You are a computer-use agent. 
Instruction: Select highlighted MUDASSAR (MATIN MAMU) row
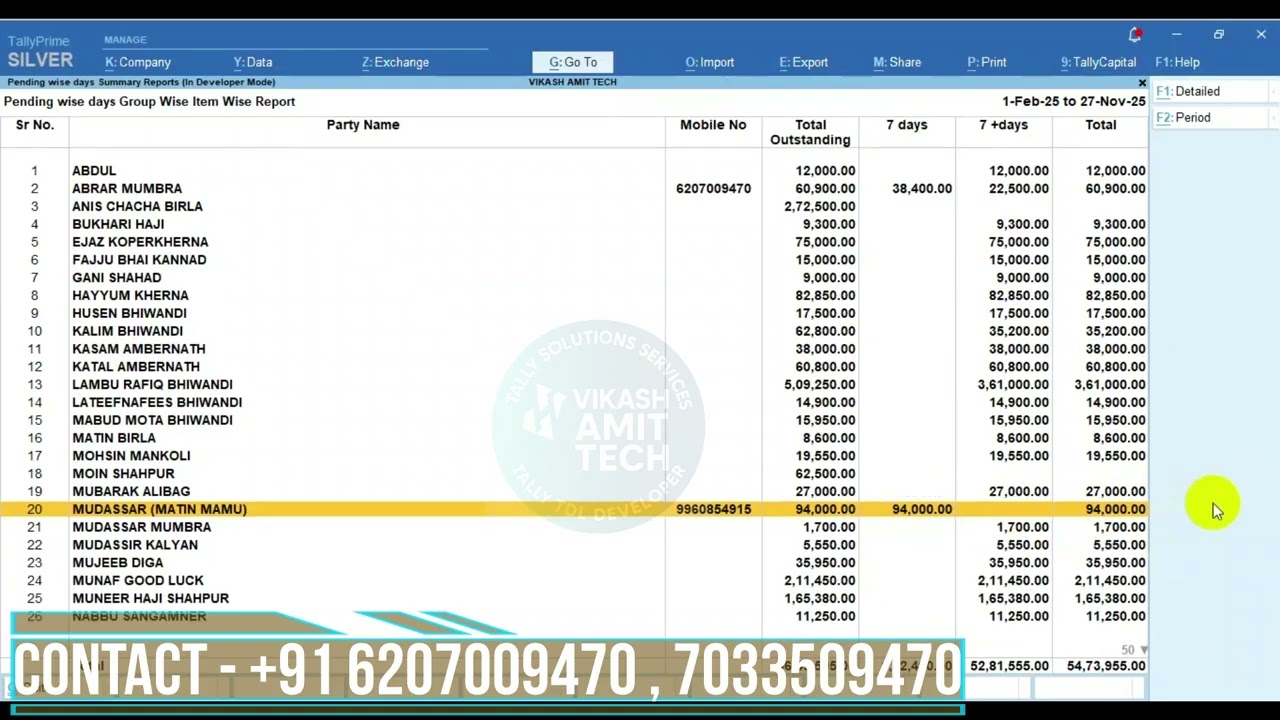573,509
